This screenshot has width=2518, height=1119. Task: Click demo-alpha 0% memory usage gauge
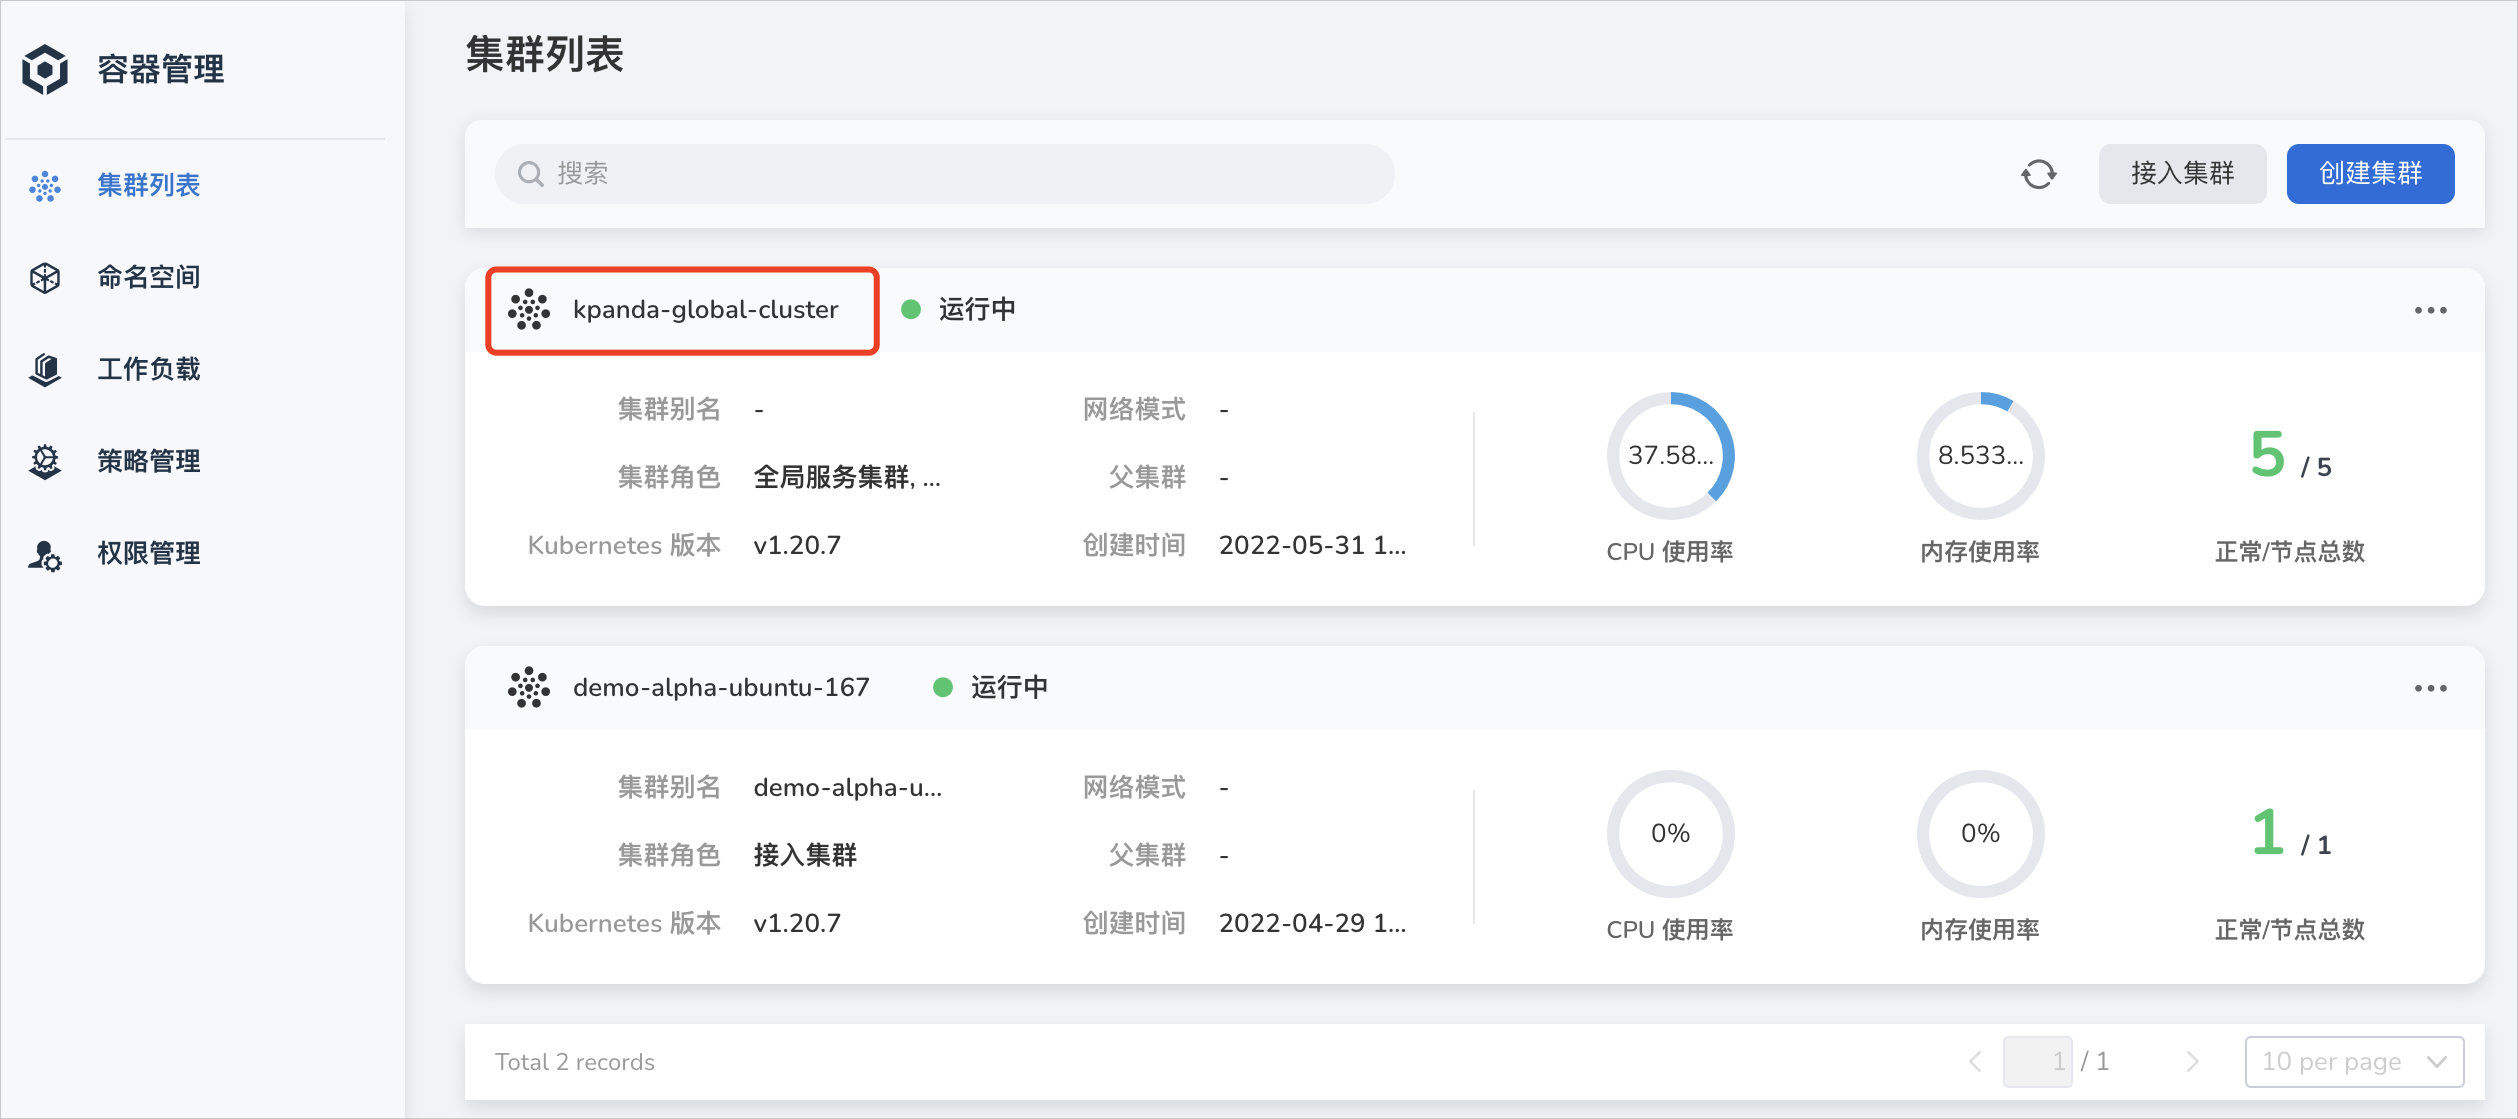point(1980,834)
